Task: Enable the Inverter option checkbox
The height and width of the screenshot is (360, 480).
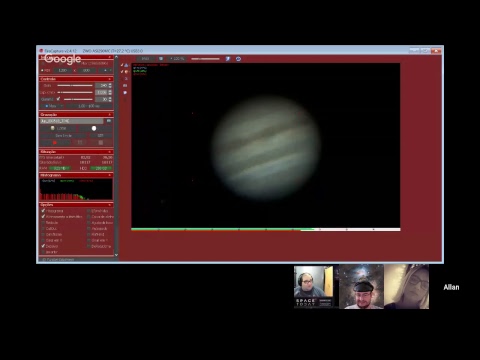Action: click(43, 252)
